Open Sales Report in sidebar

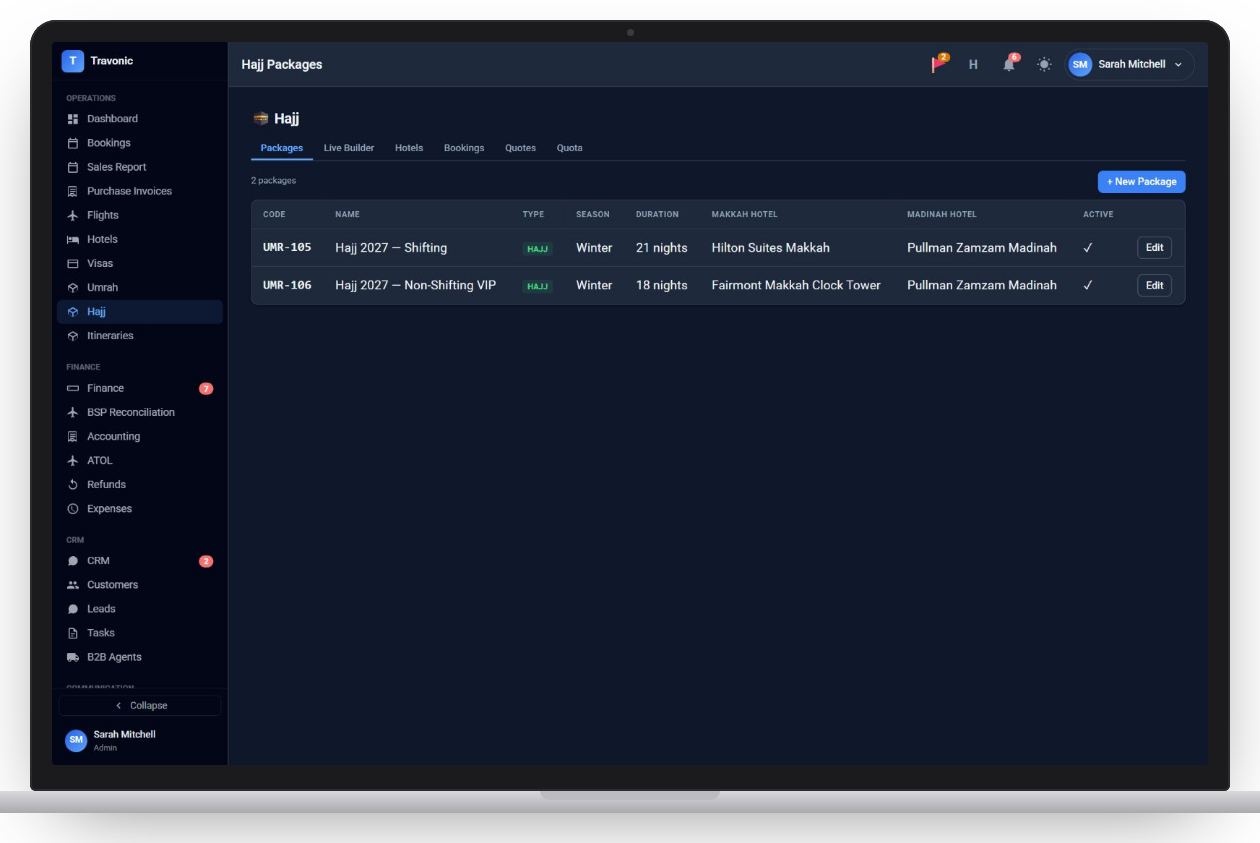point(140,167)
